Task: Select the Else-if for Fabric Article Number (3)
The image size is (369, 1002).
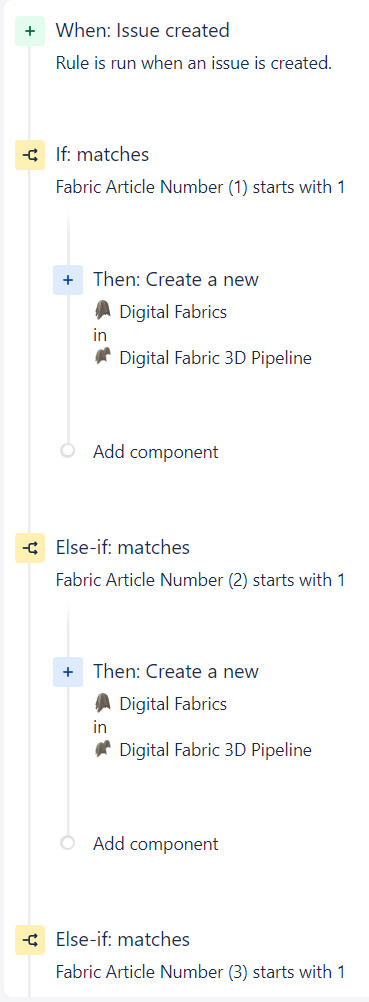Action: tap(123, 939)
